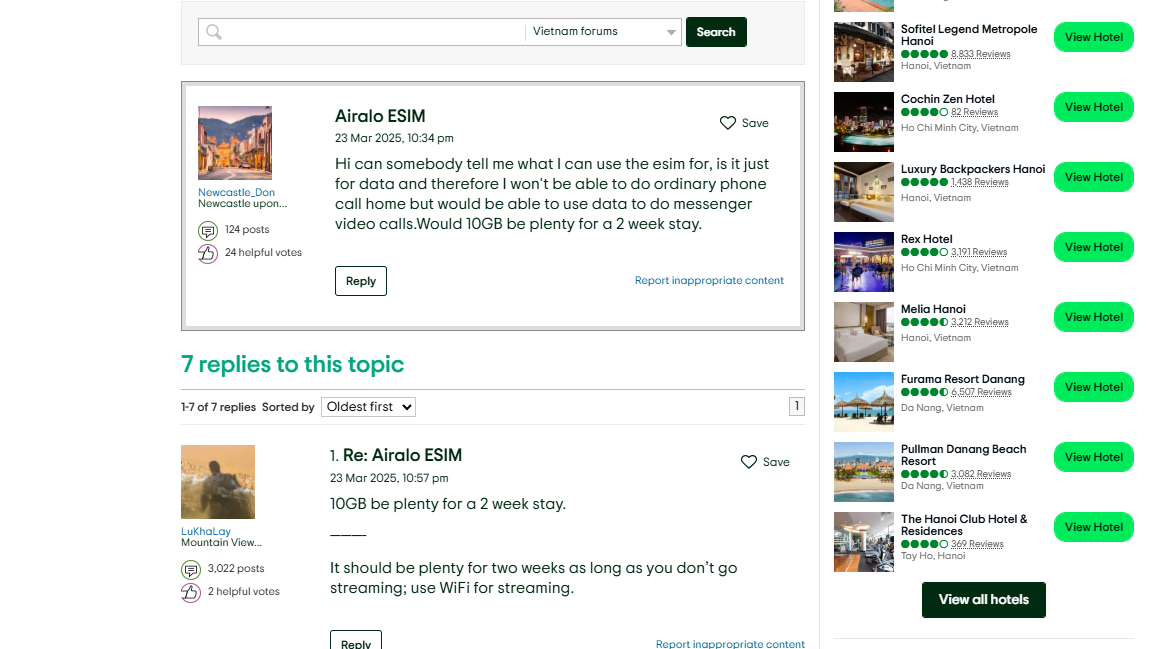
Task: Click View Hotel for Pullman Danang Beach Resort
Action: pos(1094,457)
